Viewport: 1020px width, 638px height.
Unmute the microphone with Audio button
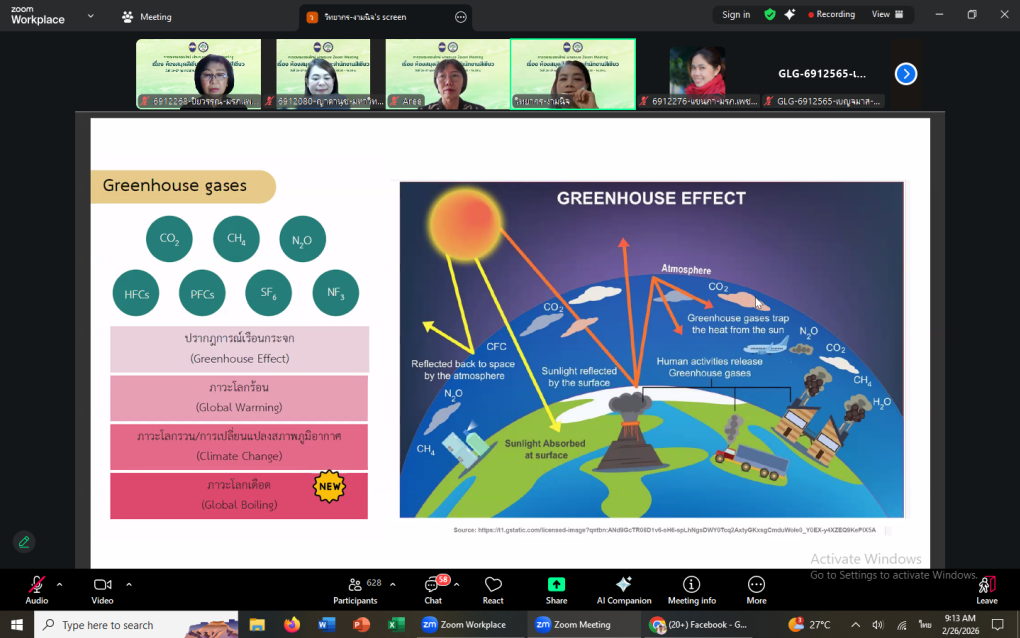[x=37, y=589]
